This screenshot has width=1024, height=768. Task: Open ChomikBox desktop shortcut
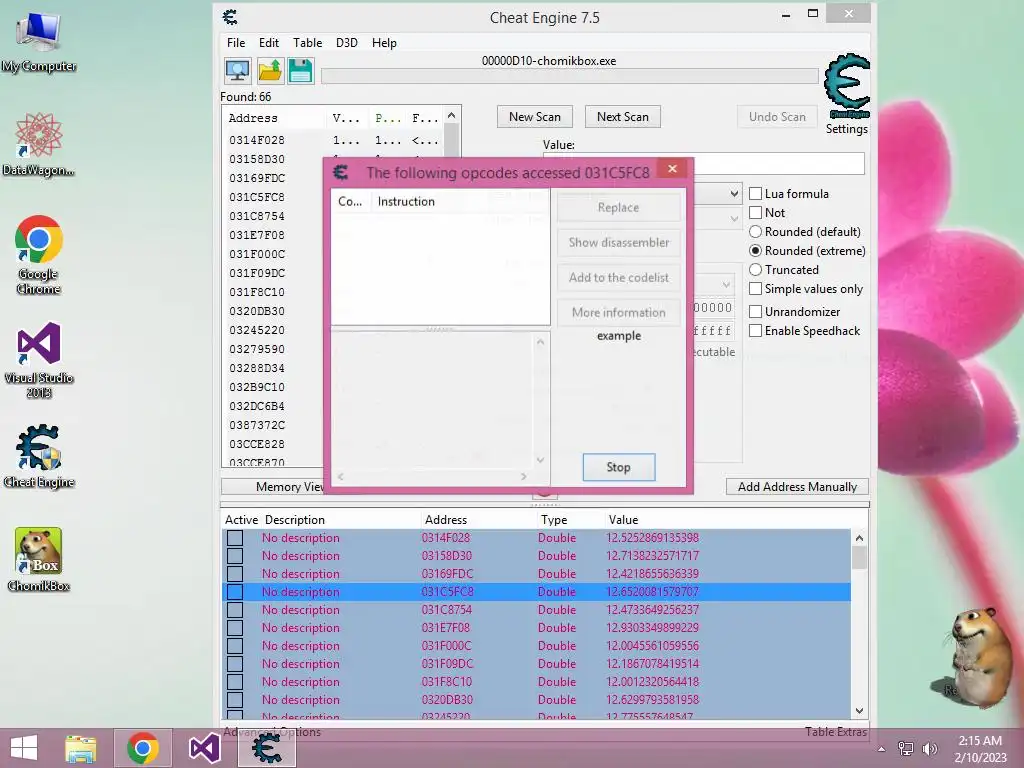pyautogui.click(x=39, y=560)
